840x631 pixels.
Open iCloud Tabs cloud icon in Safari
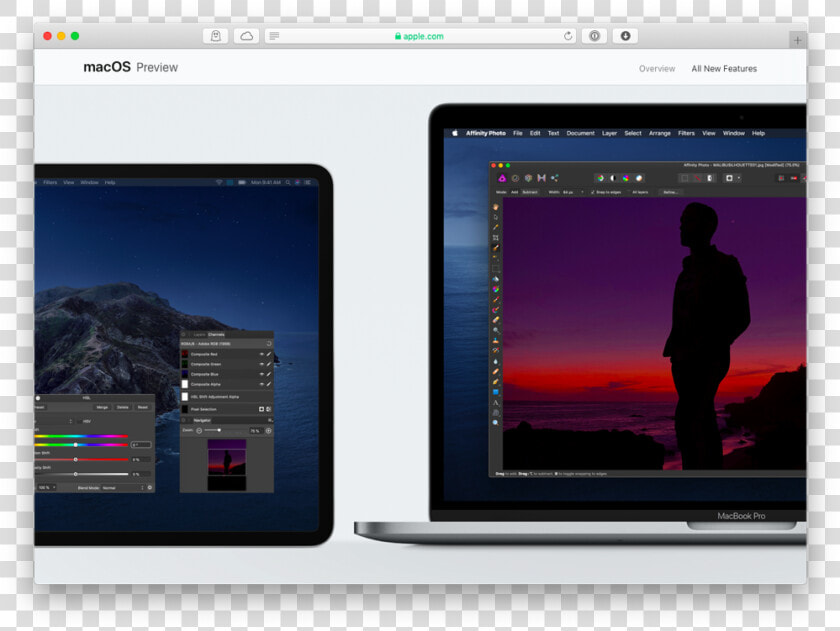point(246,36)
